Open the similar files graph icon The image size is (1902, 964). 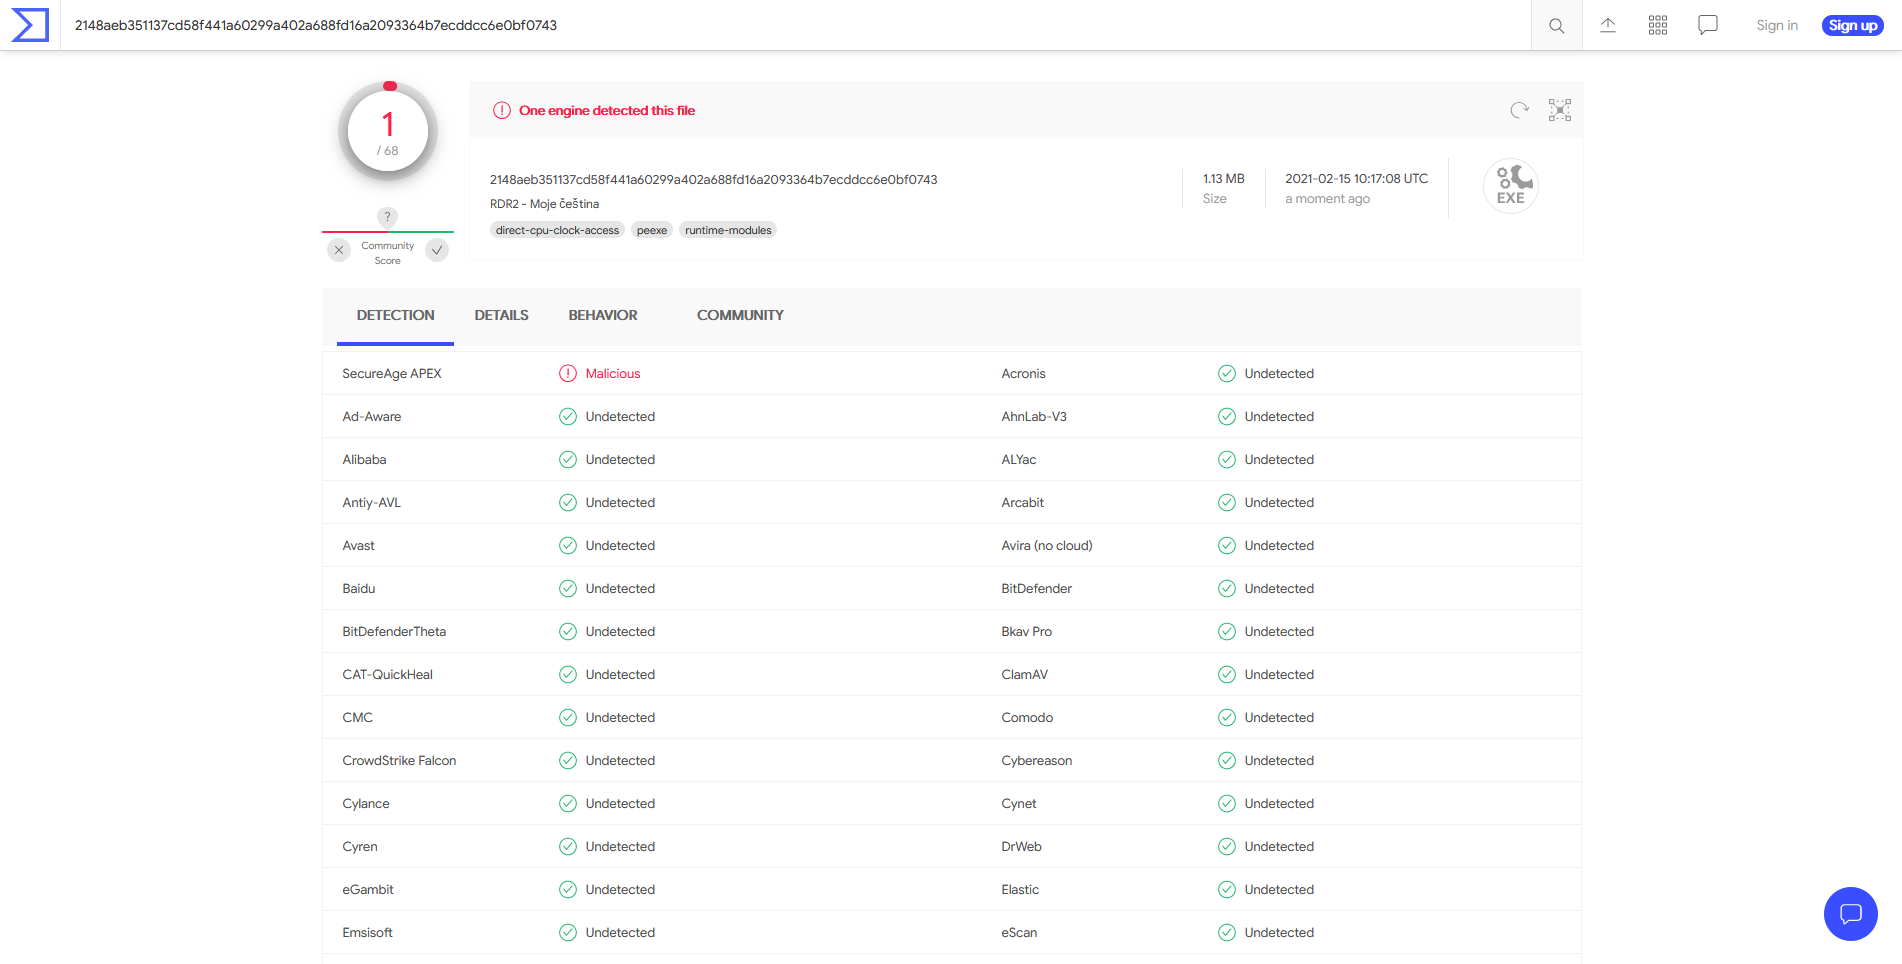1559,110
